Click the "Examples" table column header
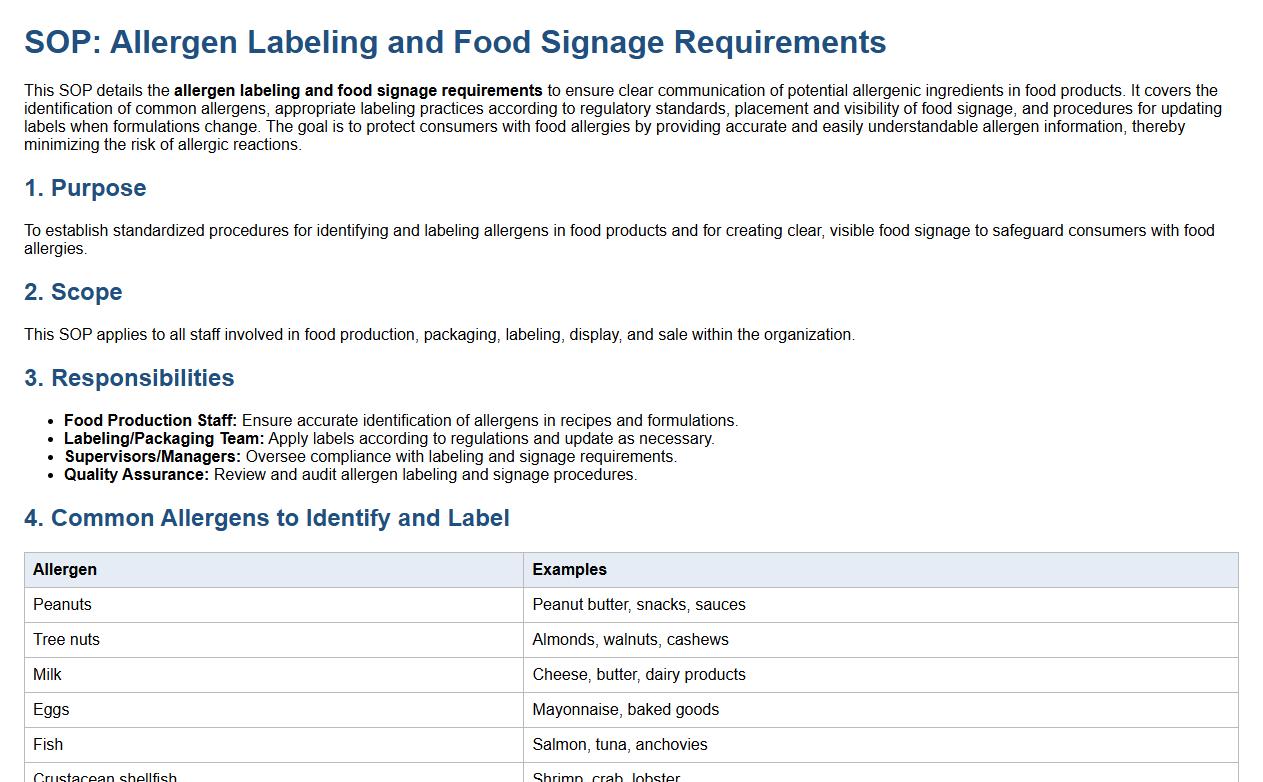This screenshot has height=782, width=1263. pos(569,569)
